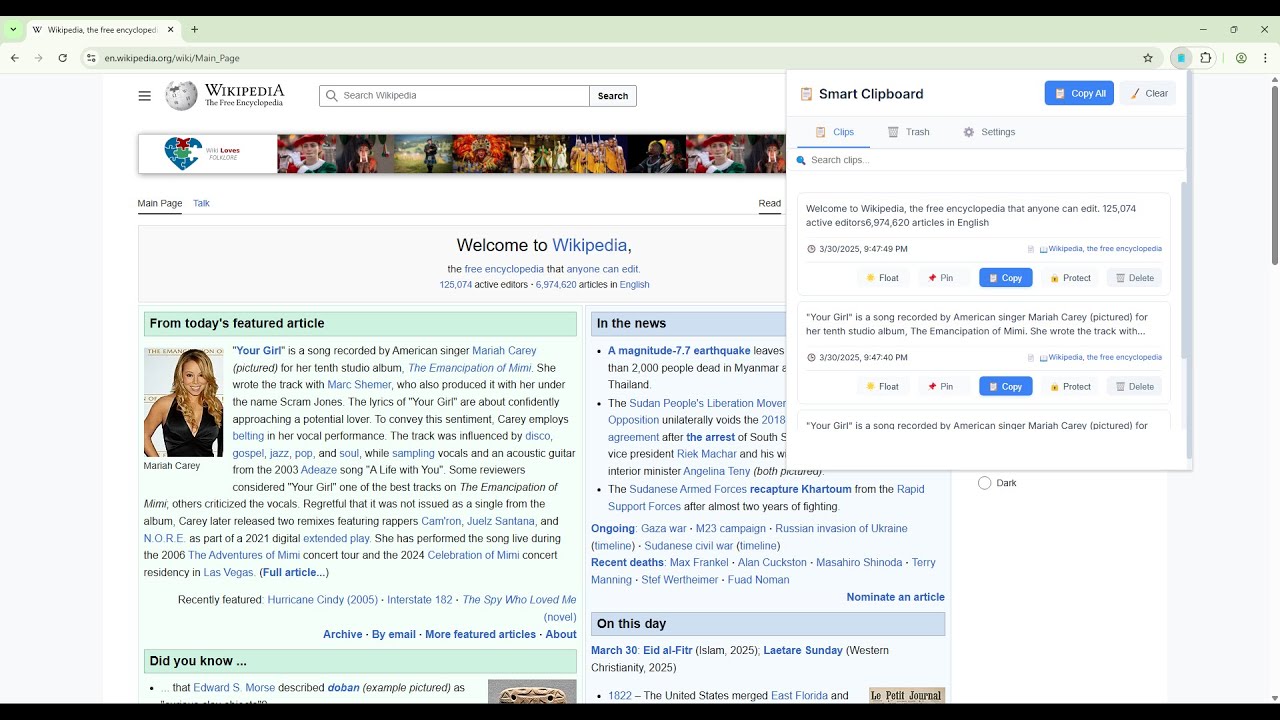Open the Chrome three-dot menu
The width and height of the screenshot is (1280, 720).
1265,58
